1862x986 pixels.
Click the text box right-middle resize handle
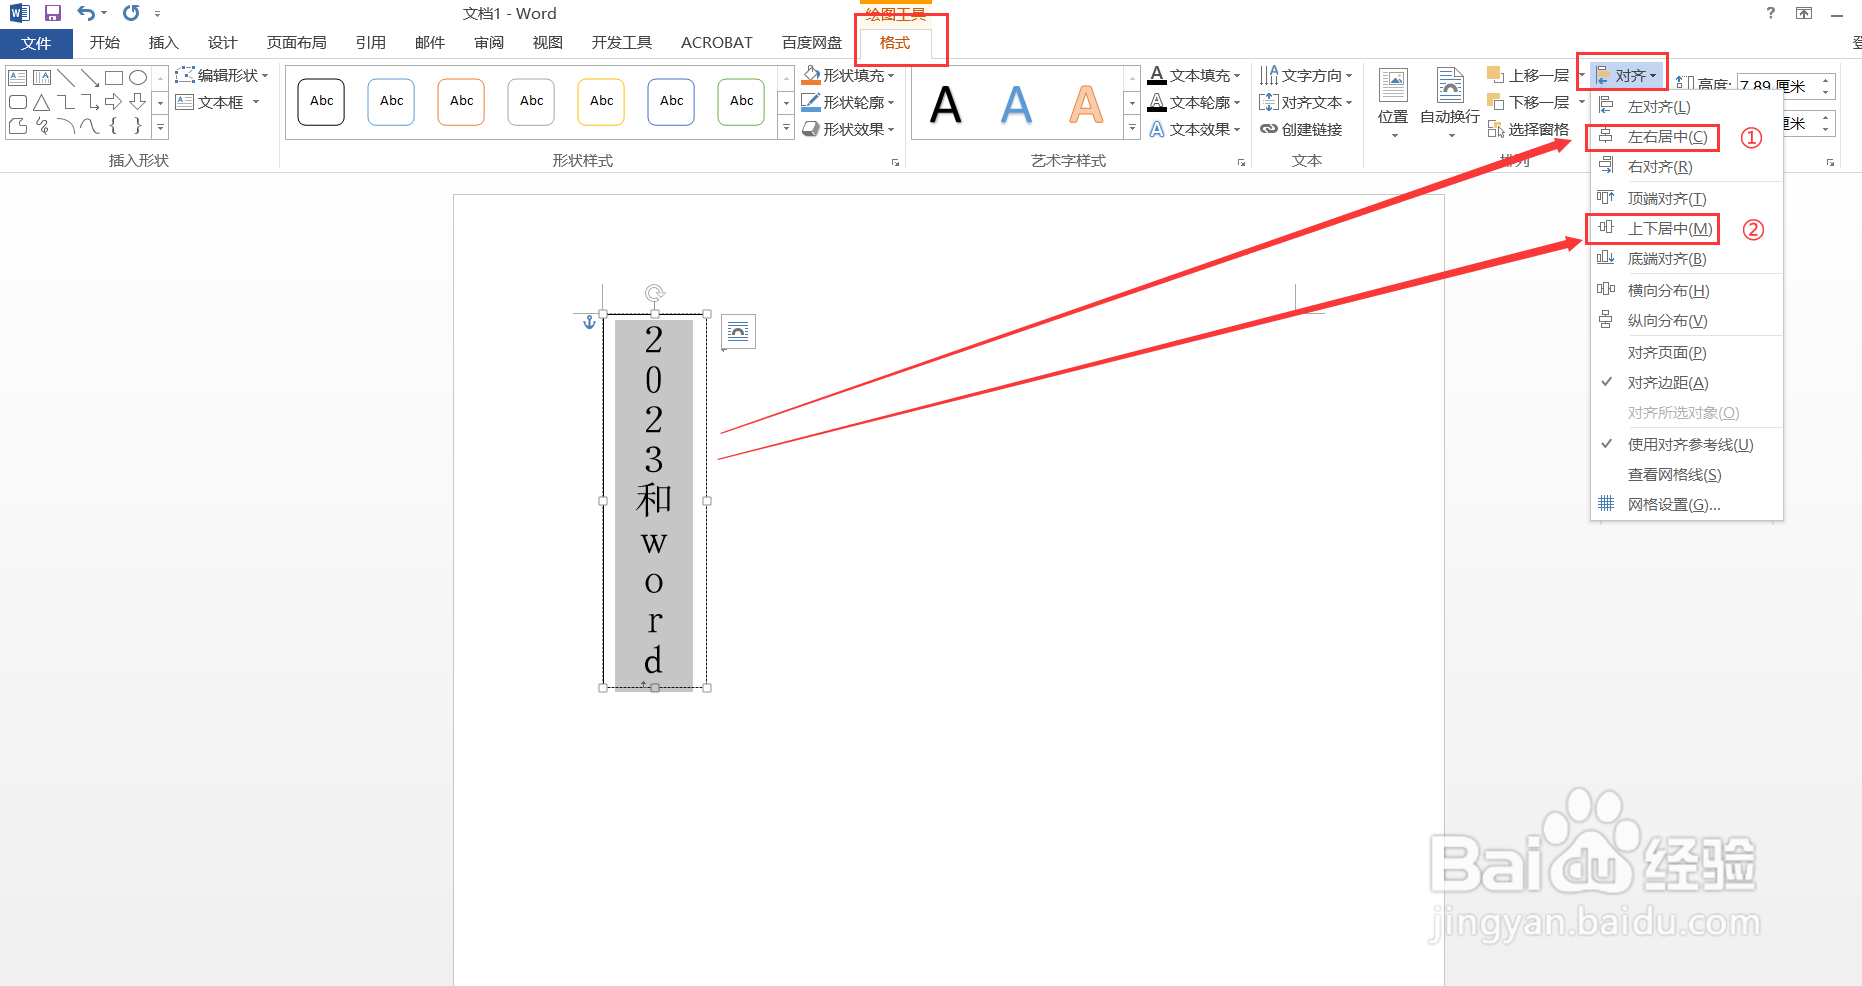coord(707,501)
